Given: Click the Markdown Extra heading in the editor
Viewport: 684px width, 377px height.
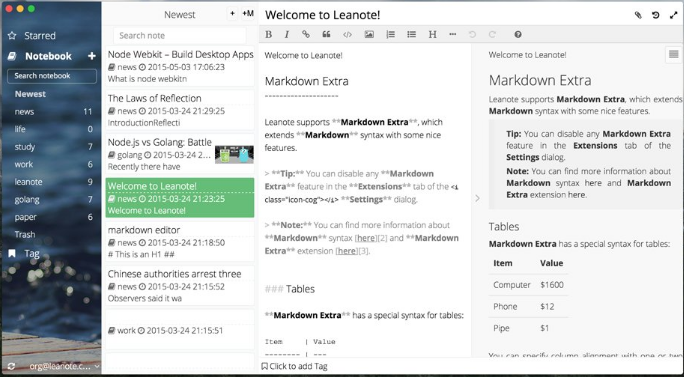Looking at the screenshot, I should click(307, 81).
